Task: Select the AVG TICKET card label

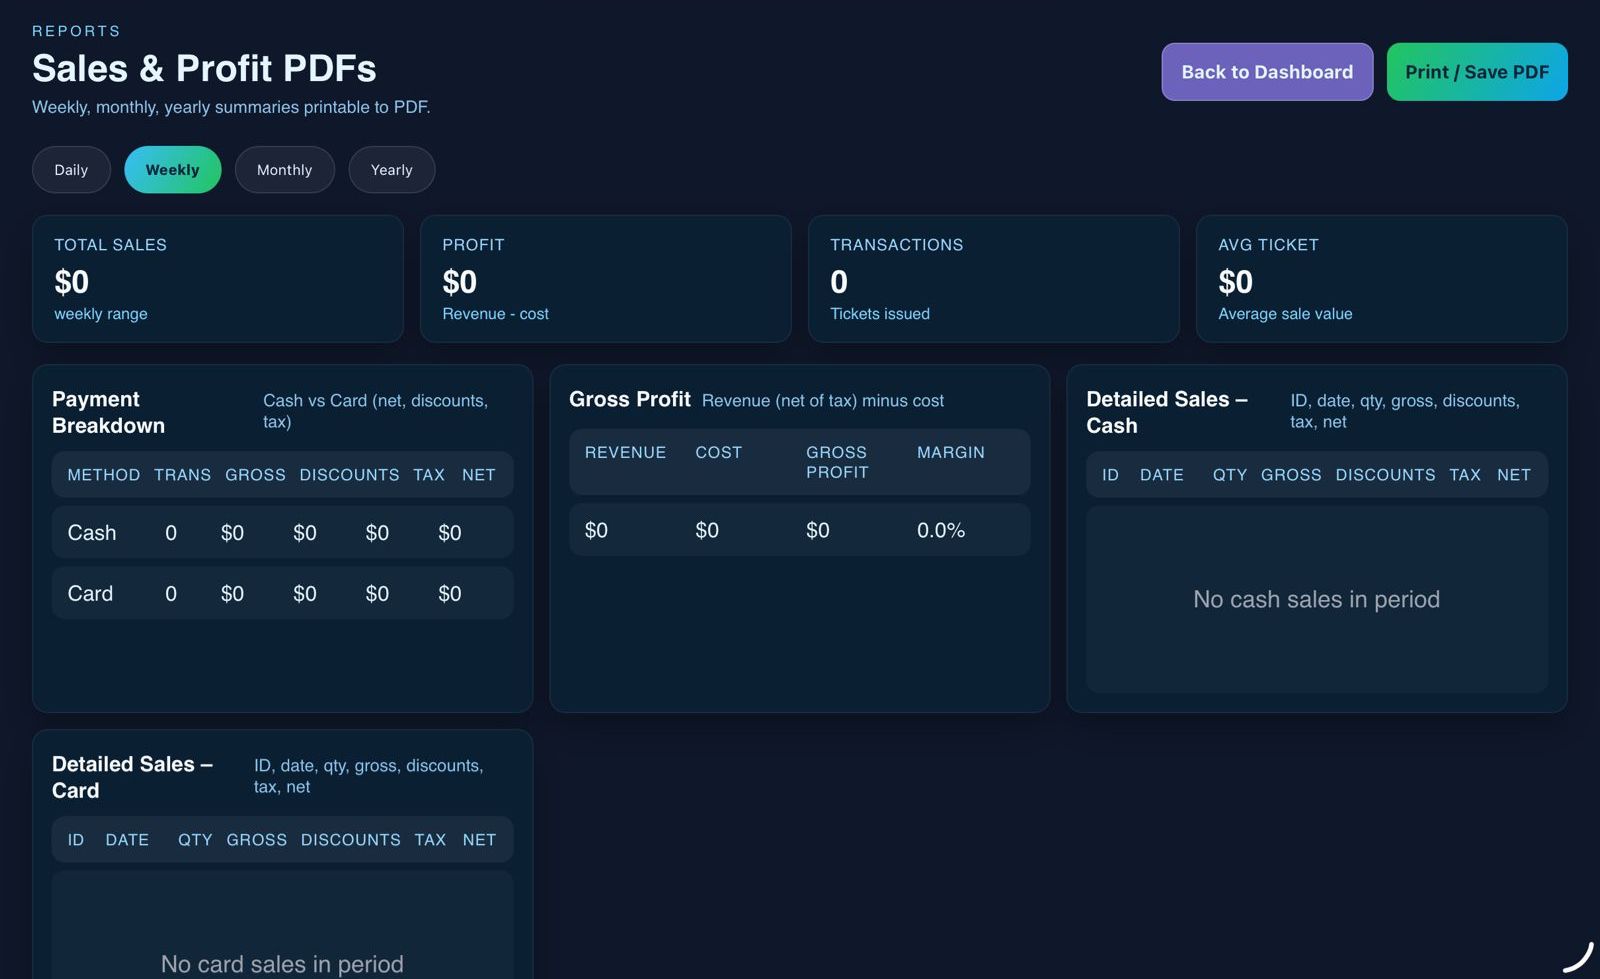Action: tap(1268, 245)
